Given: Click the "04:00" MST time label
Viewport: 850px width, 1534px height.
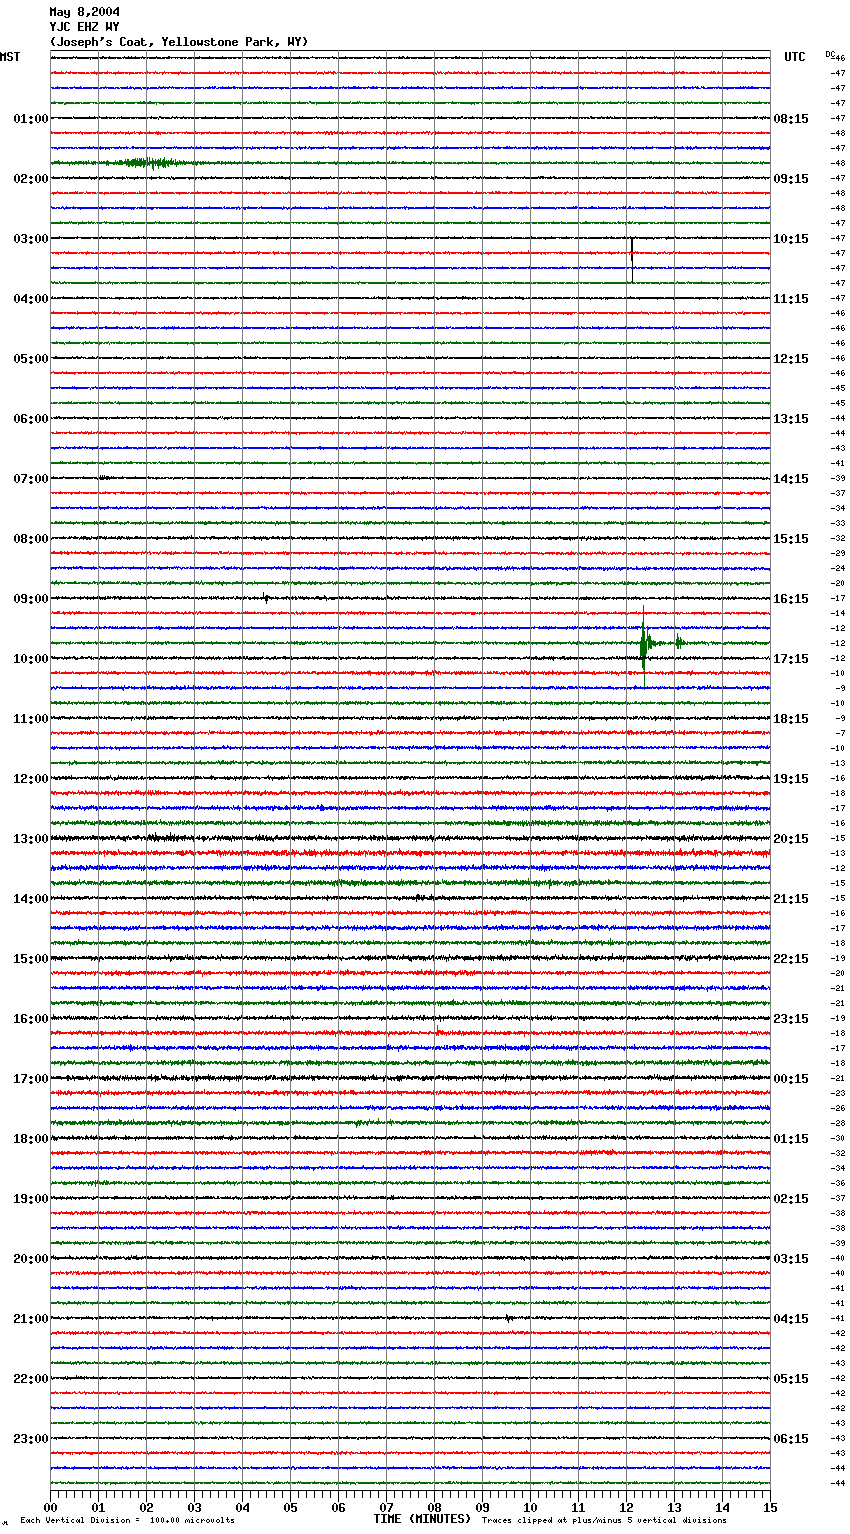Looking at the screenshot, I should (31, 299).
